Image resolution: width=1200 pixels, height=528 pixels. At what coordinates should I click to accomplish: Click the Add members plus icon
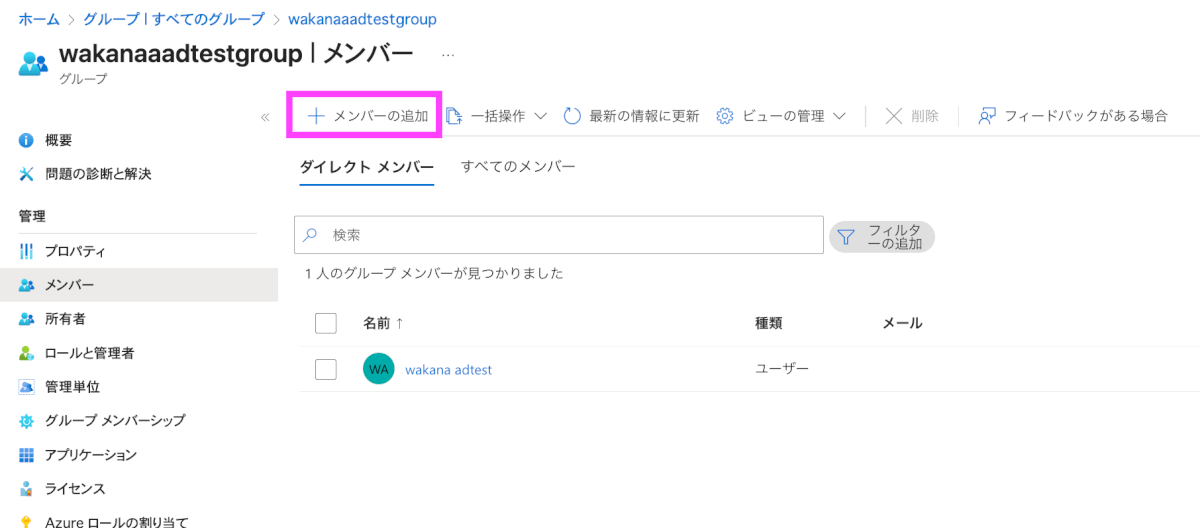(316, 116)
